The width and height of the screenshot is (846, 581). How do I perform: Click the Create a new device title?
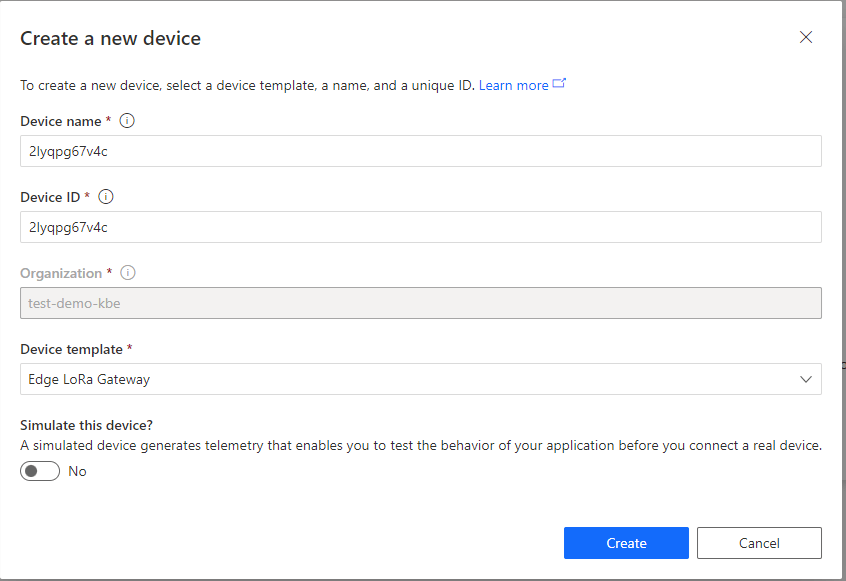tap(110, 39)
